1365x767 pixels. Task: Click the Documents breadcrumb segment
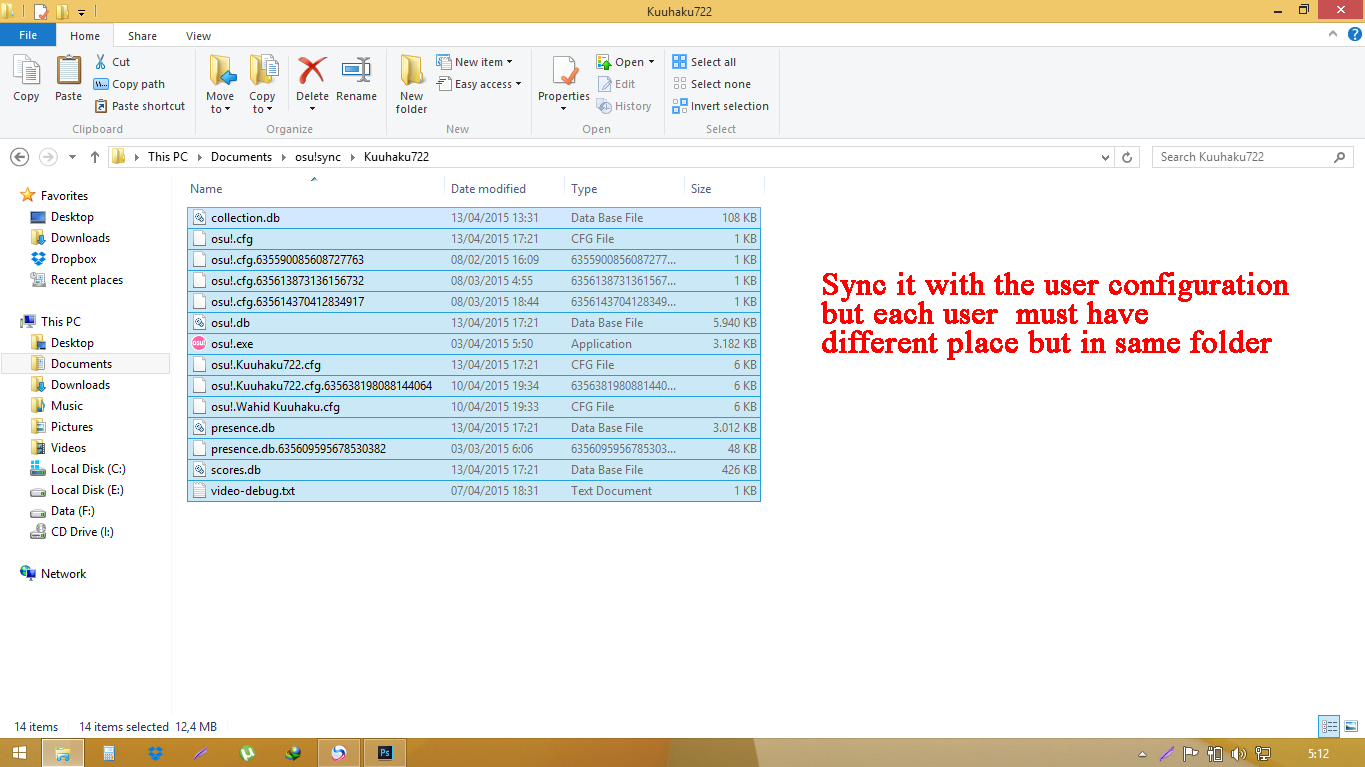coord(241,157)
